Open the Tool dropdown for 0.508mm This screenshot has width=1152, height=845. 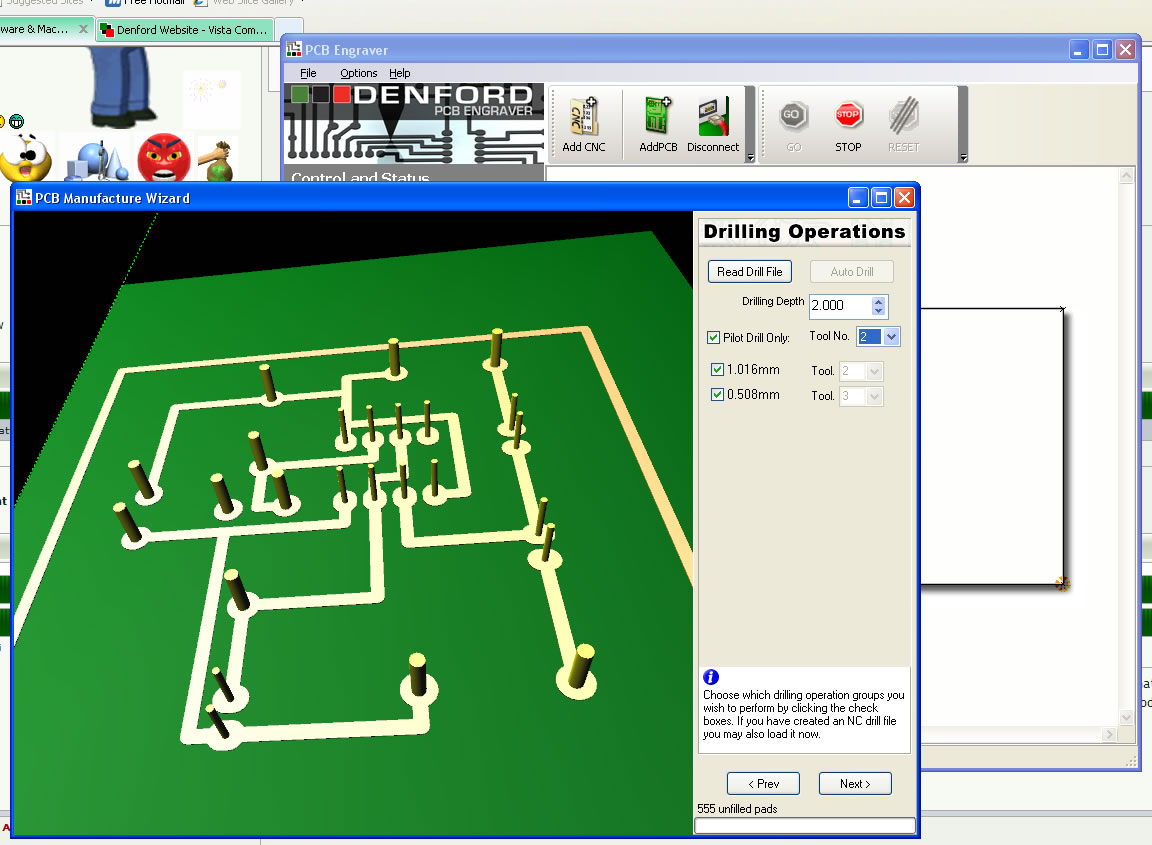pos(874,396)
